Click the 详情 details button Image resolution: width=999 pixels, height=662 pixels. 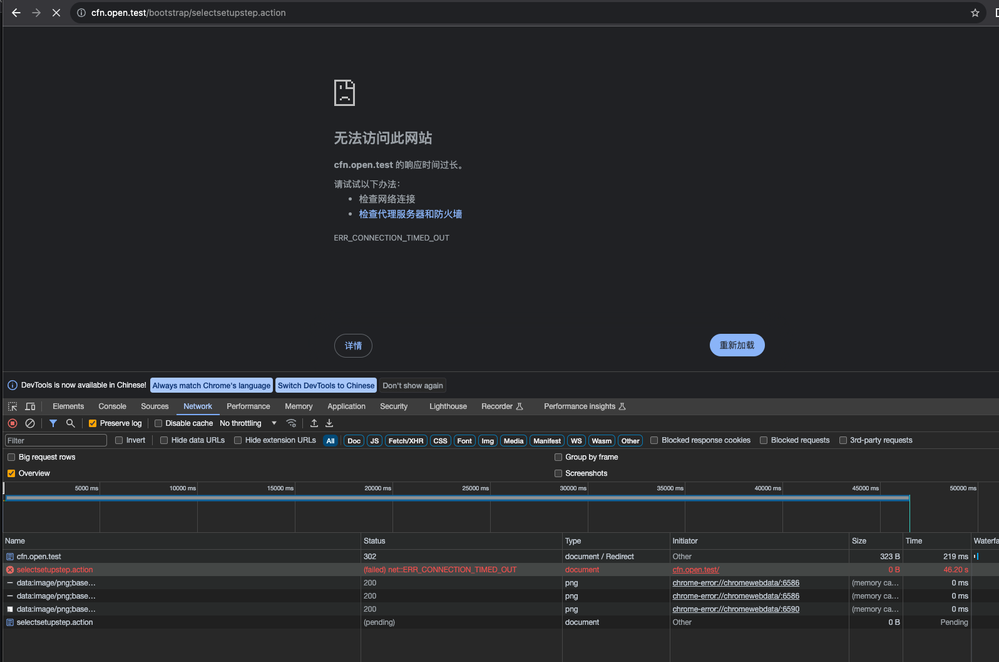353,345
